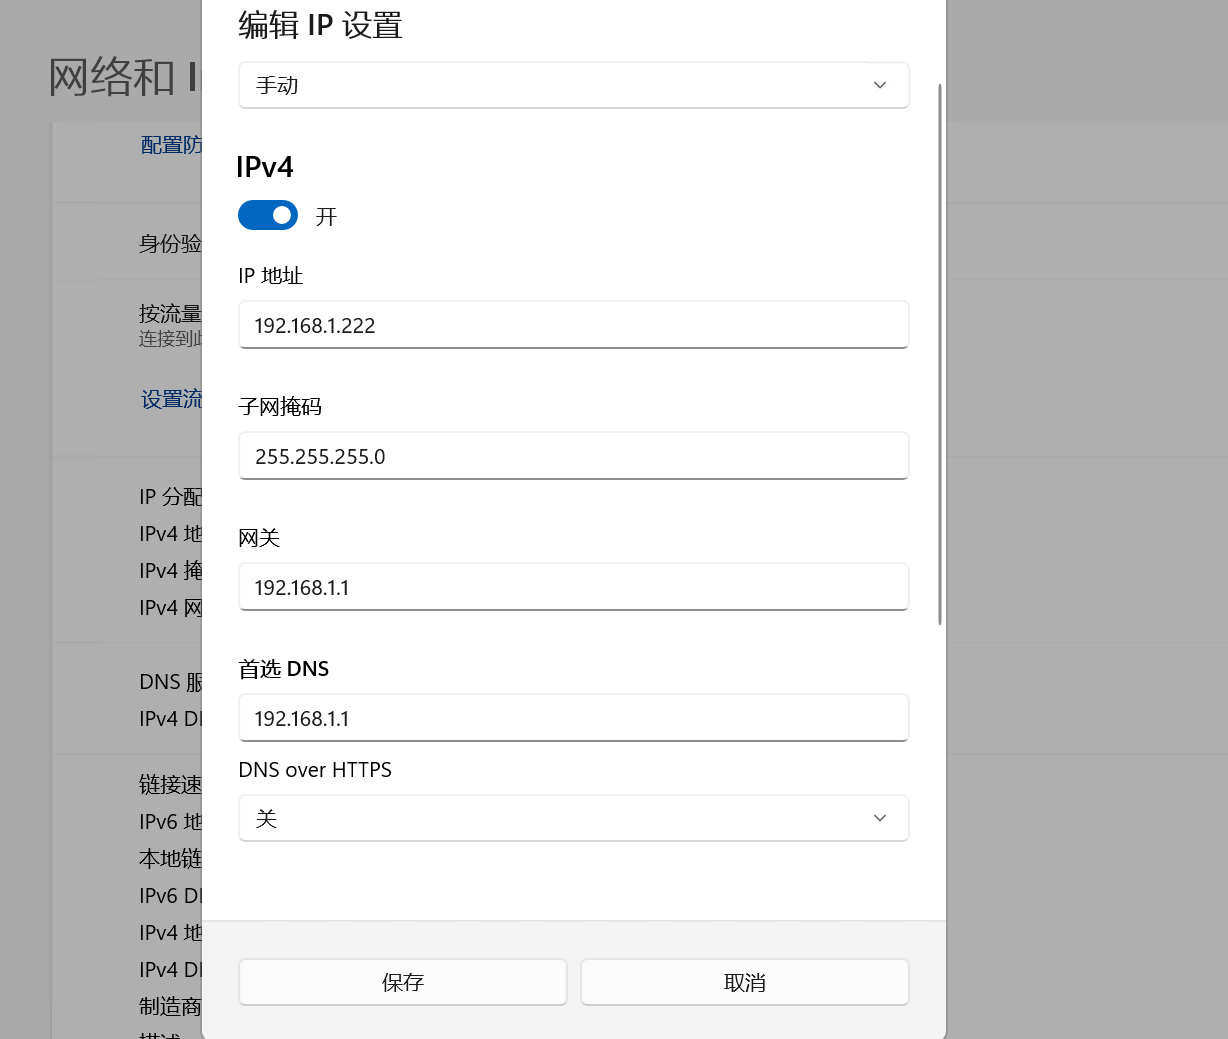Click into the 首选 DNS input field

point(573,718)
